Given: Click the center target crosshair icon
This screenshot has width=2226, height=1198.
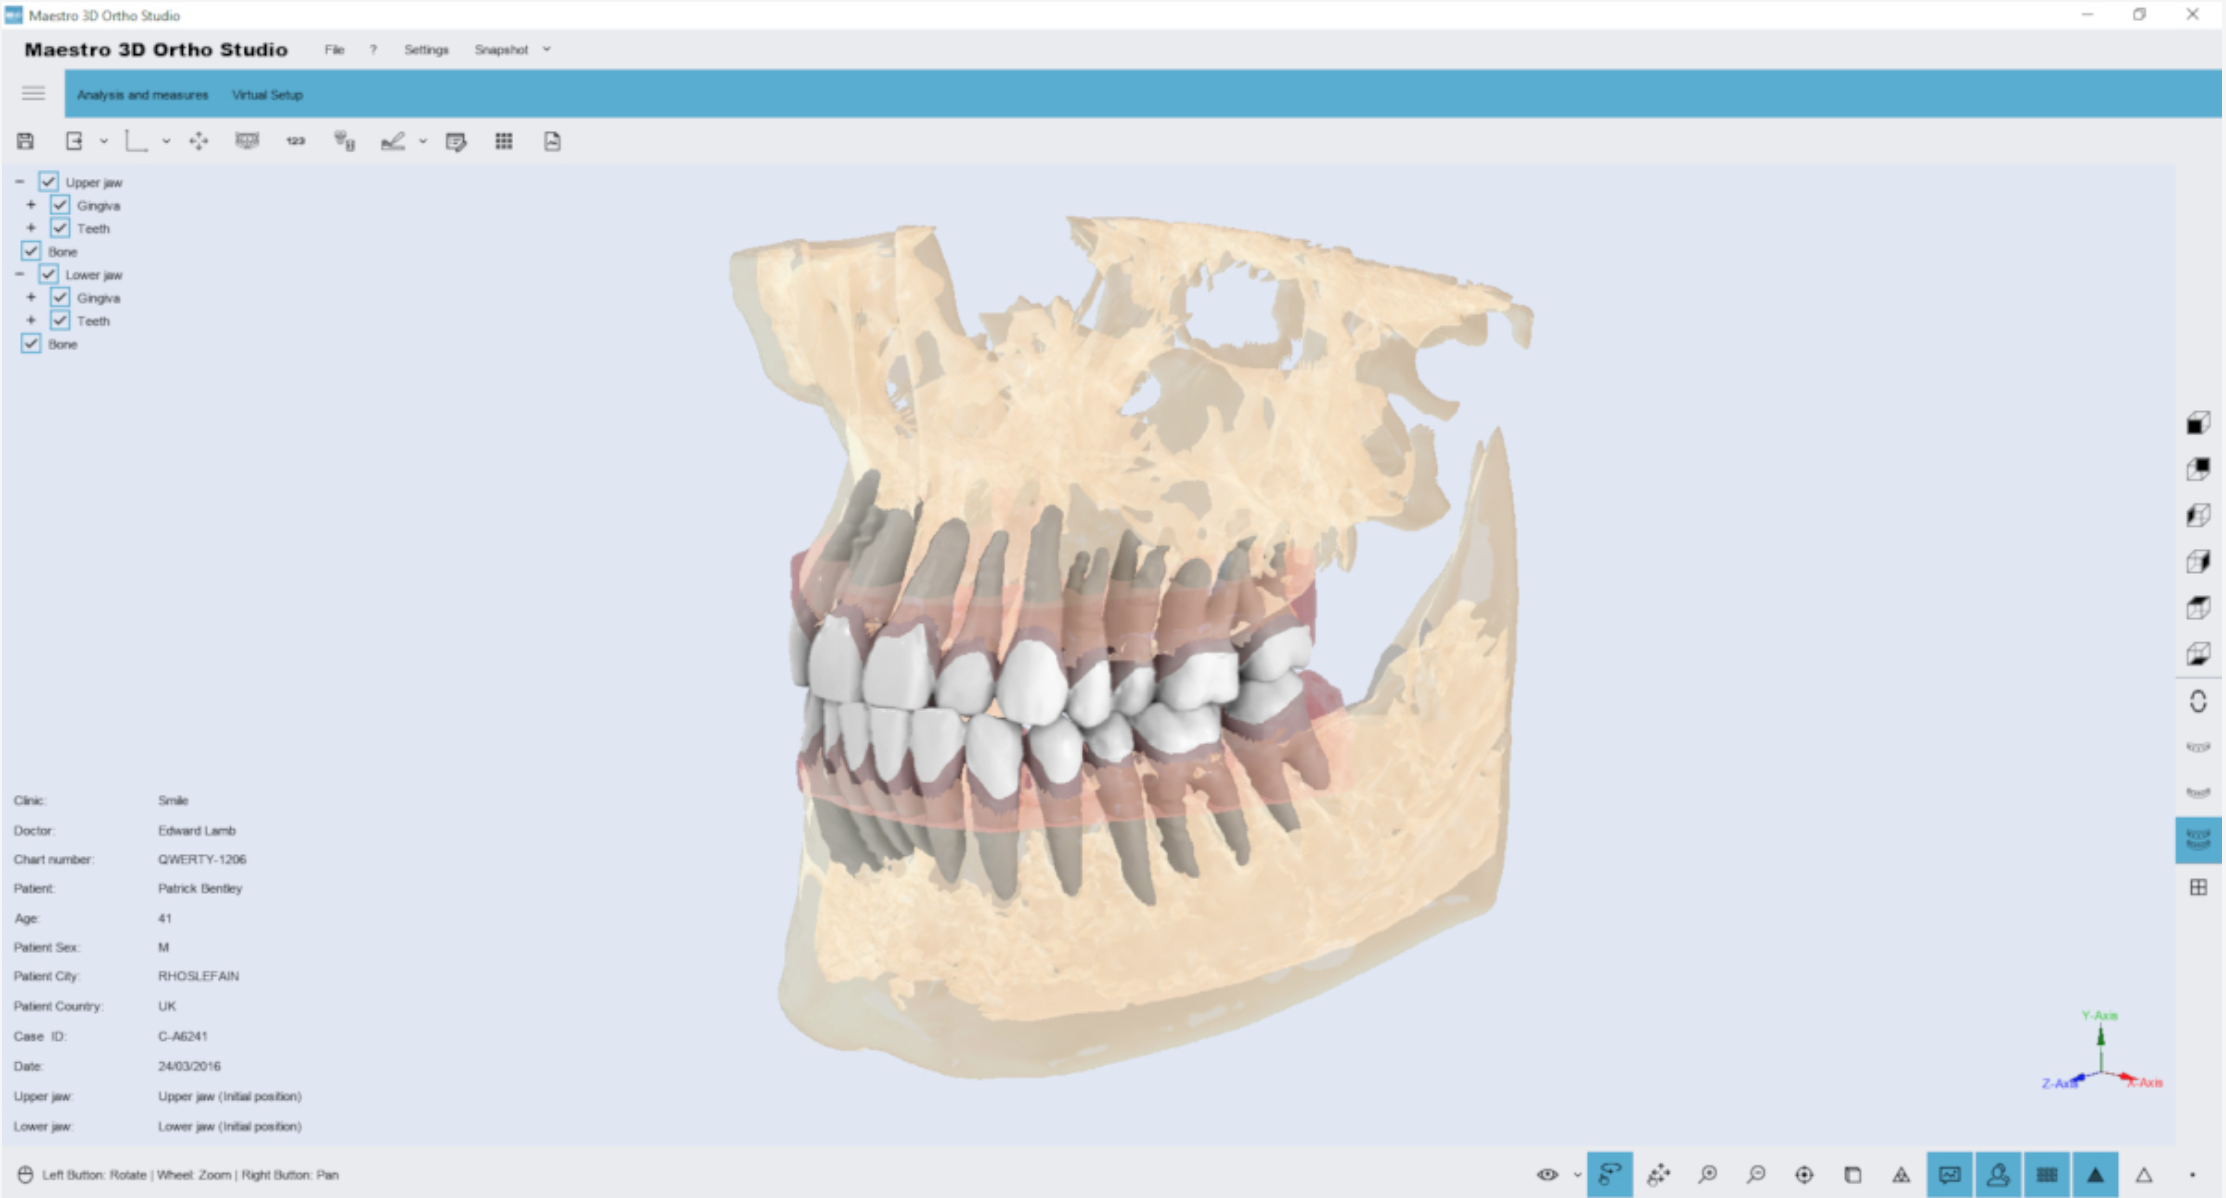Looking at the screenshot, I should click(x=1804, y=1174).
